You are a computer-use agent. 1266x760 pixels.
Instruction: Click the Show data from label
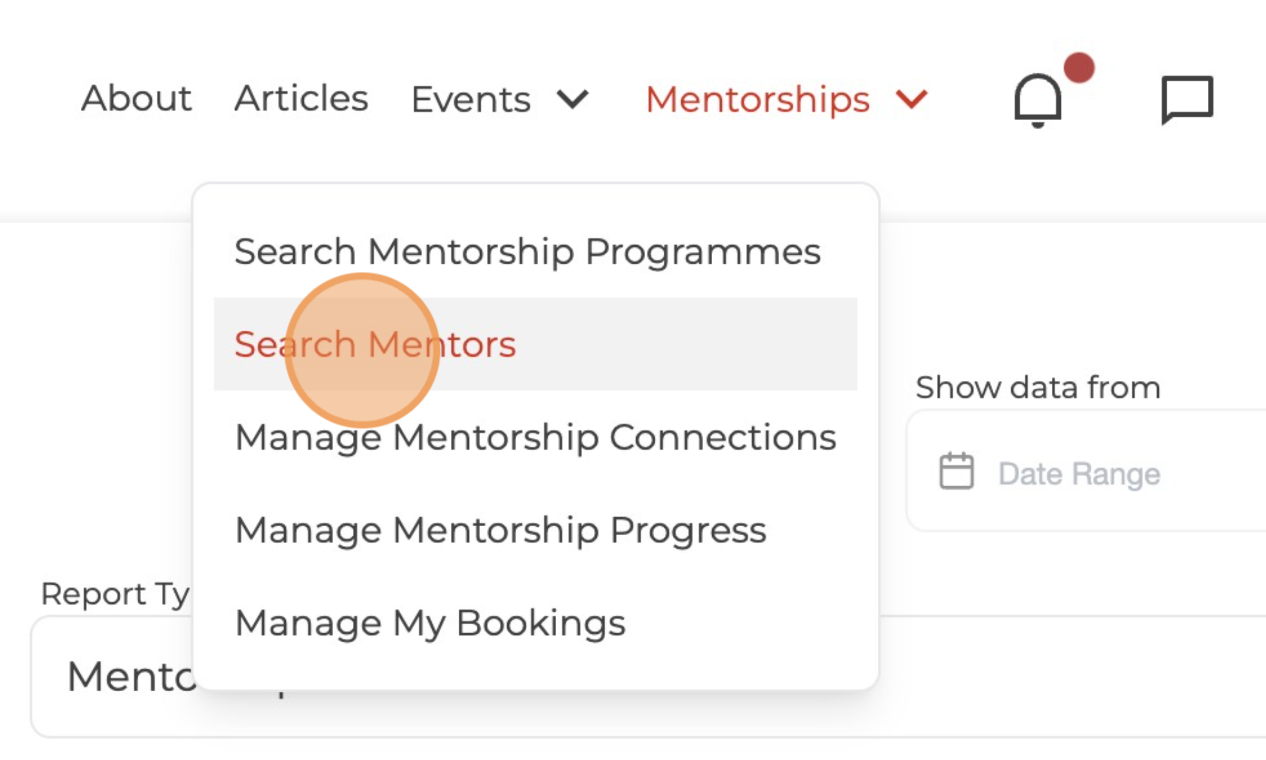pos(1037,388)
